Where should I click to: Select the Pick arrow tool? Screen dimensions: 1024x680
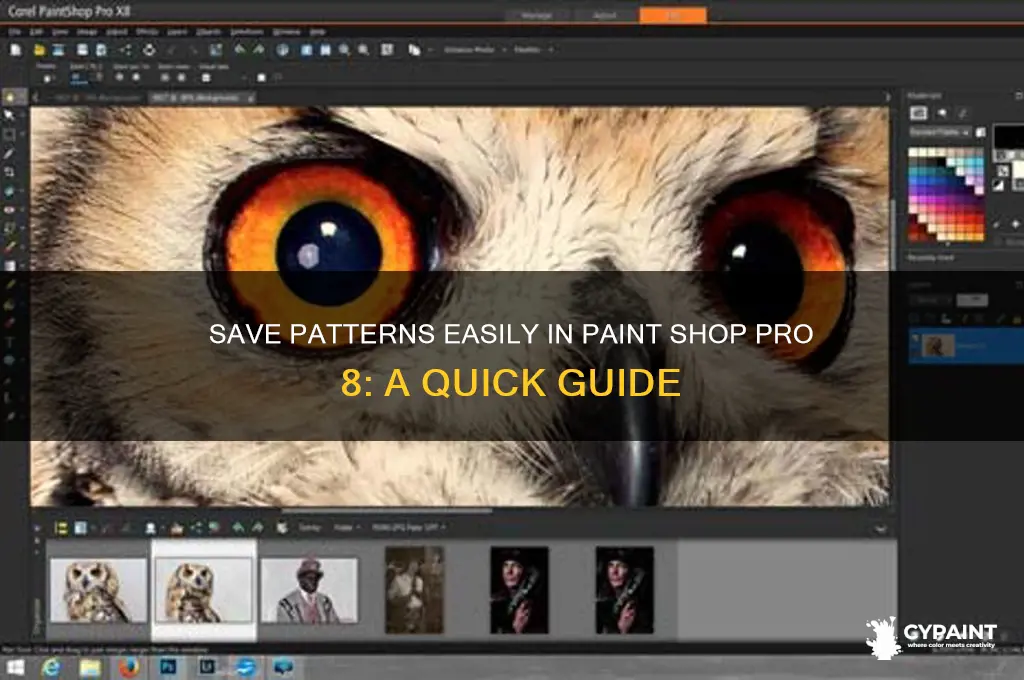(9, 116)
